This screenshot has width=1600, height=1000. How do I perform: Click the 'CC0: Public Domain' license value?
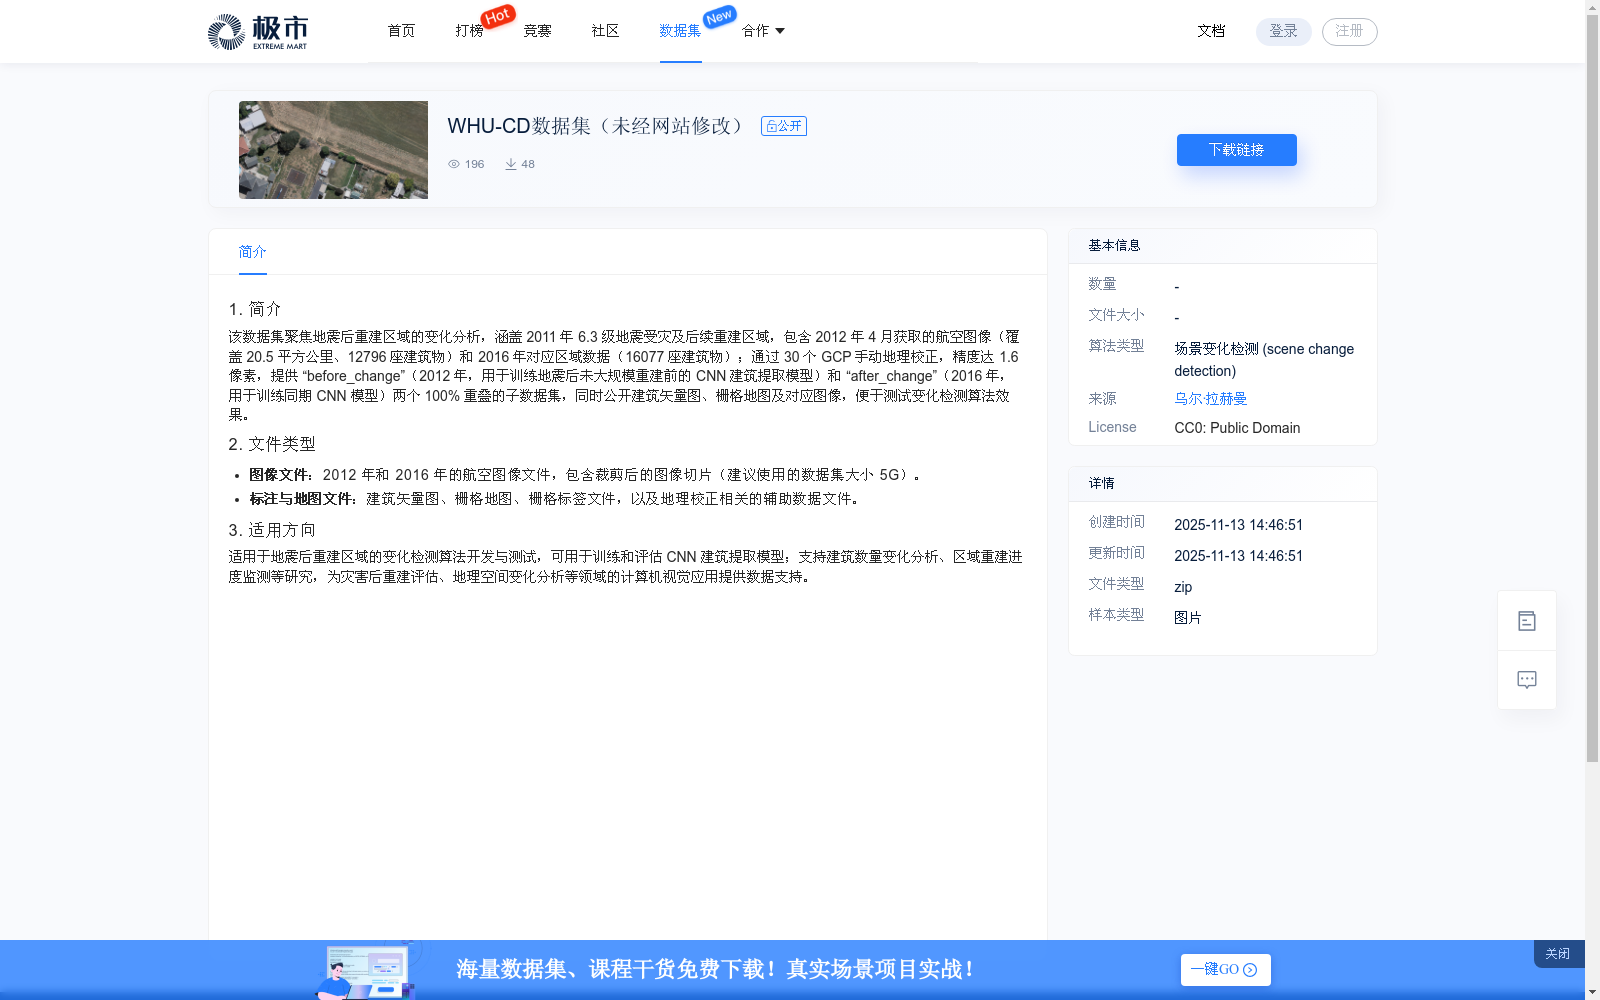tap(1237, 428)
